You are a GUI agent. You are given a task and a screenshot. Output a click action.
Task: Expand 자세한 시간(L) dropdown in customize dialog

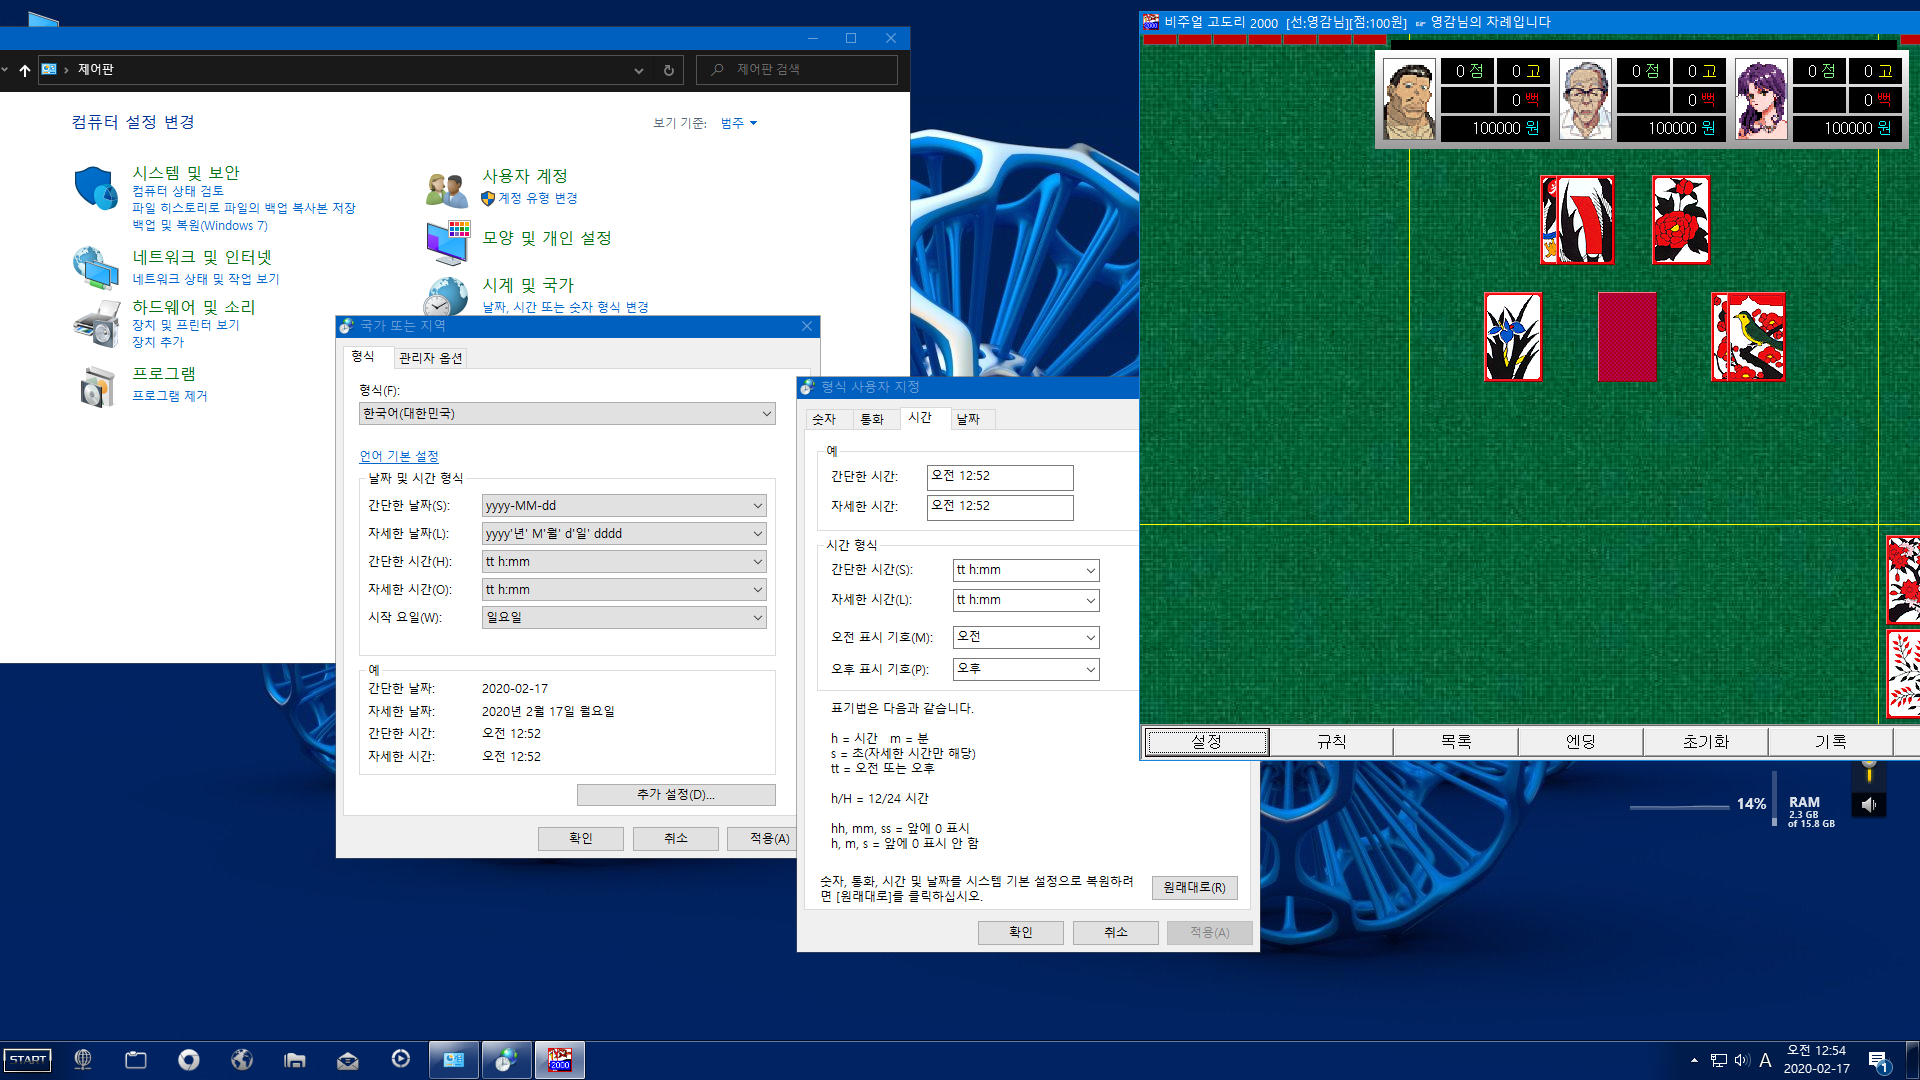[x=1090, y=600]
